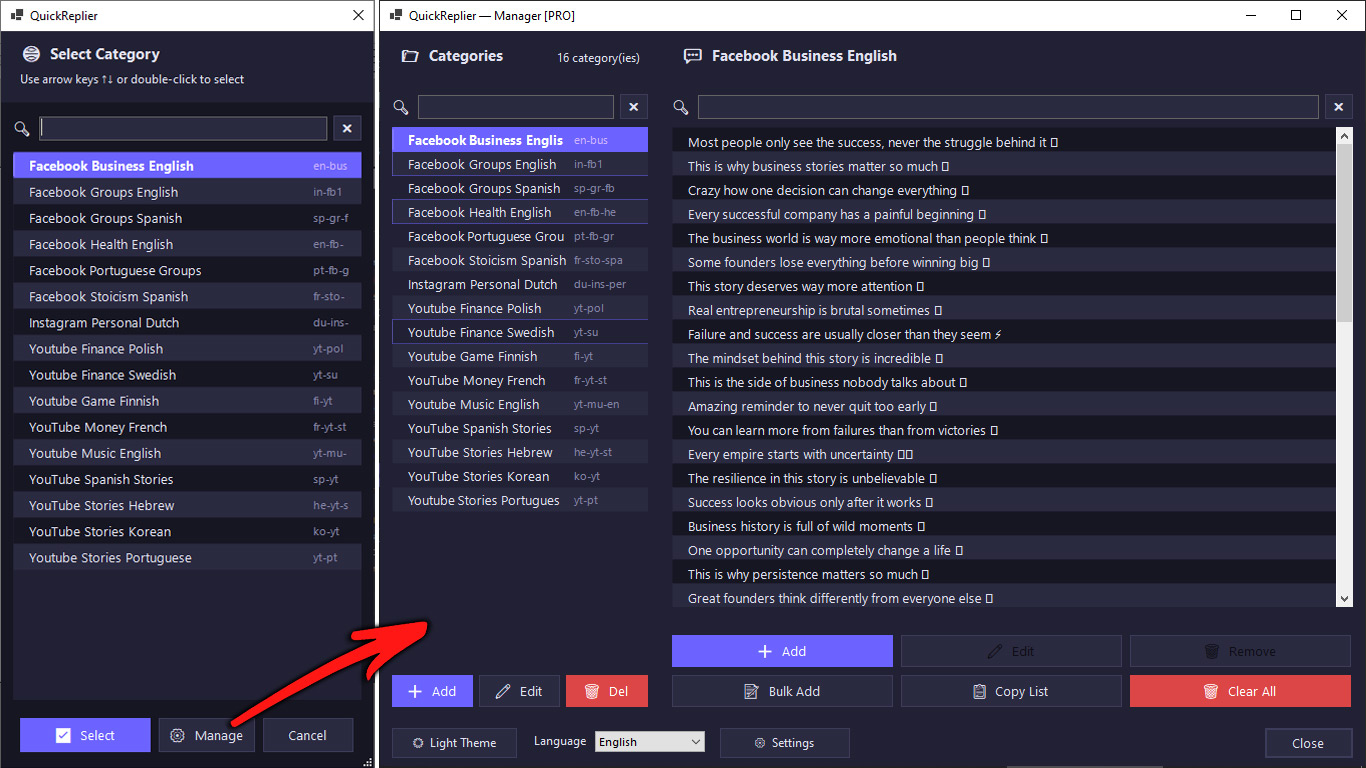Select reply 'Real entrepreneurship is brutal sometimes'
This screenshot has height=768, width=1366.
click(x=1004, y=310)
